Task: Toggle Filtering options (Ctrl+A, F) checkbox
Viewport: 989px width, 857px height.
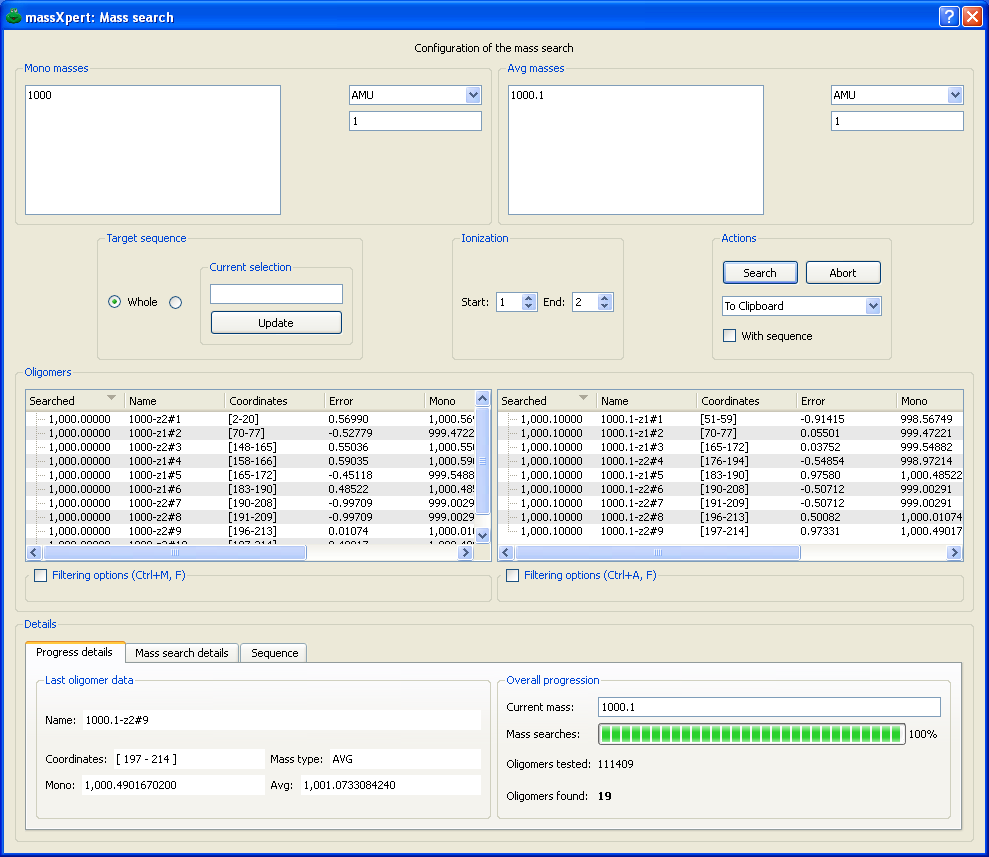Action: tap(512, 576)
